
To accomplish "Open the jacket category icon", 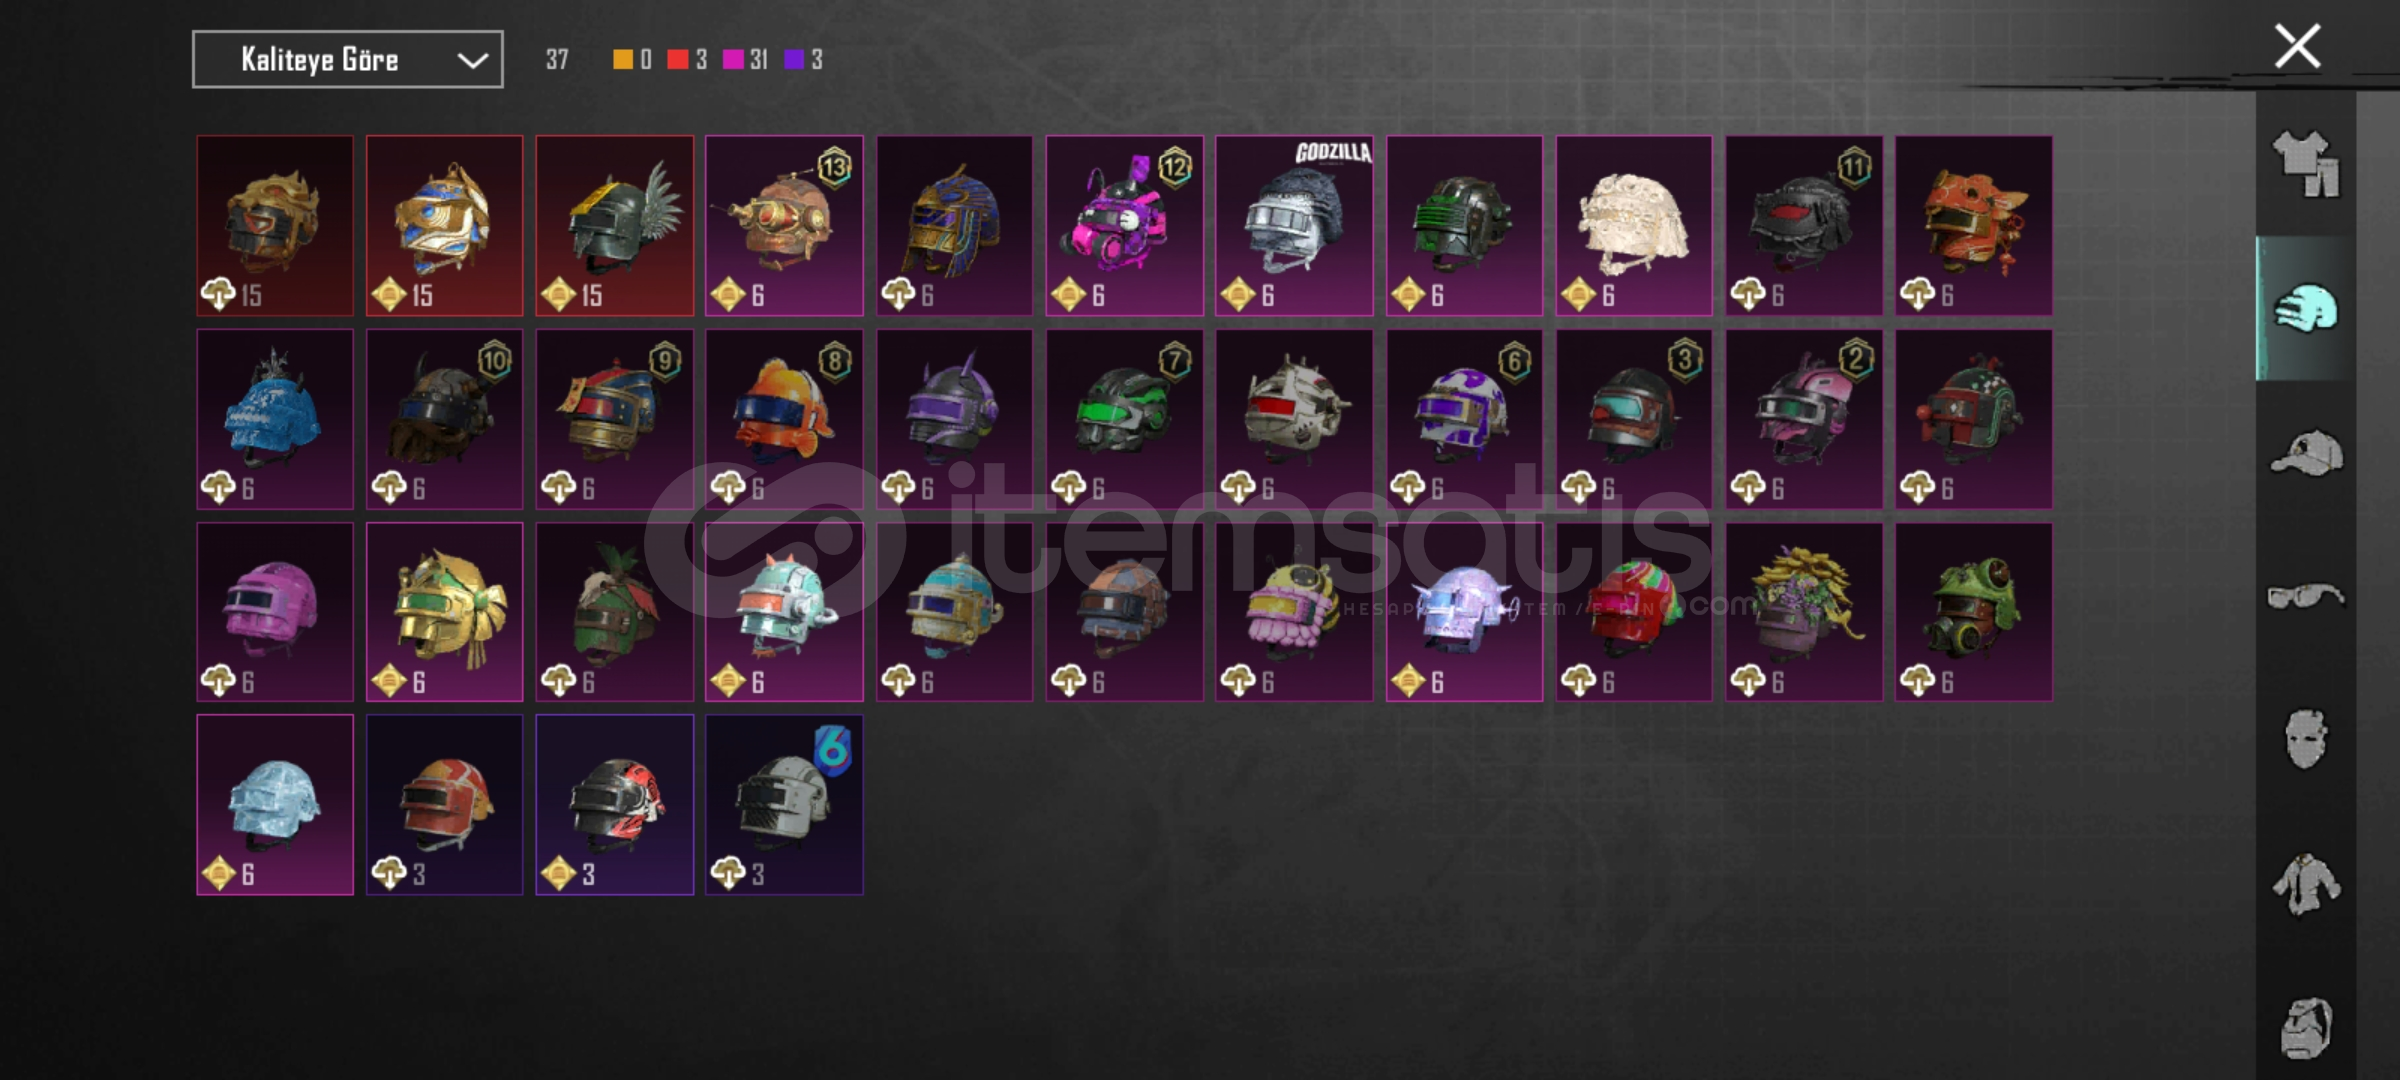I will point(2306,883).
